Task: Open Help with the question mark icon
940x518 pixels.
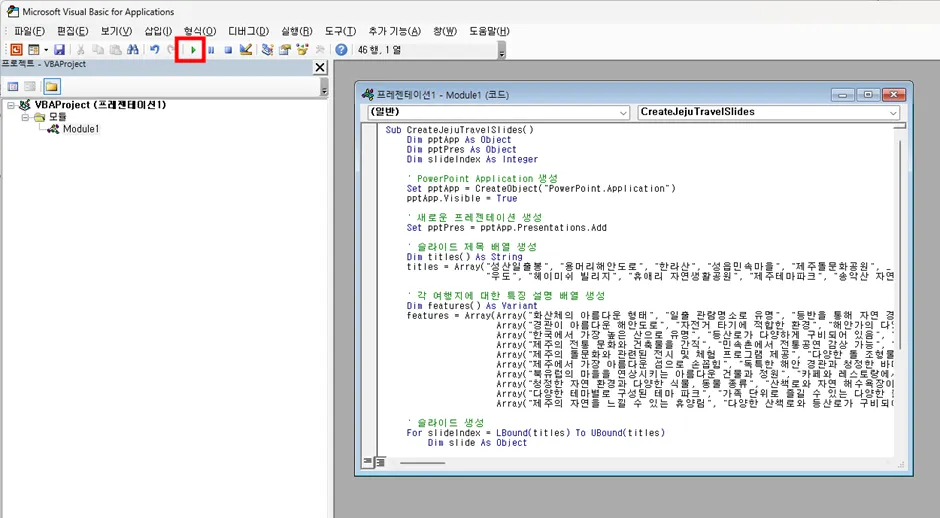Action: pos(341,49)
